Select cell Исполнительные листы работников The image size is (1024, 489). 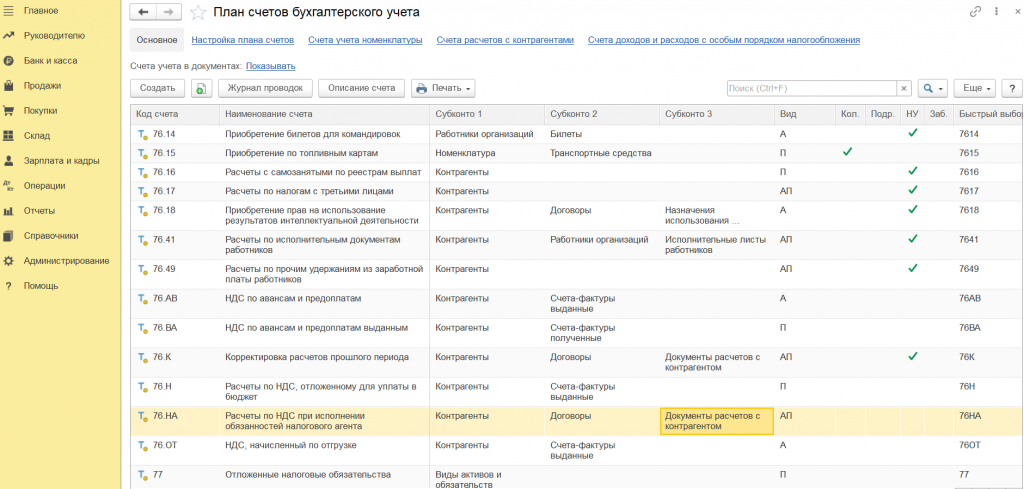click(717, 245)
